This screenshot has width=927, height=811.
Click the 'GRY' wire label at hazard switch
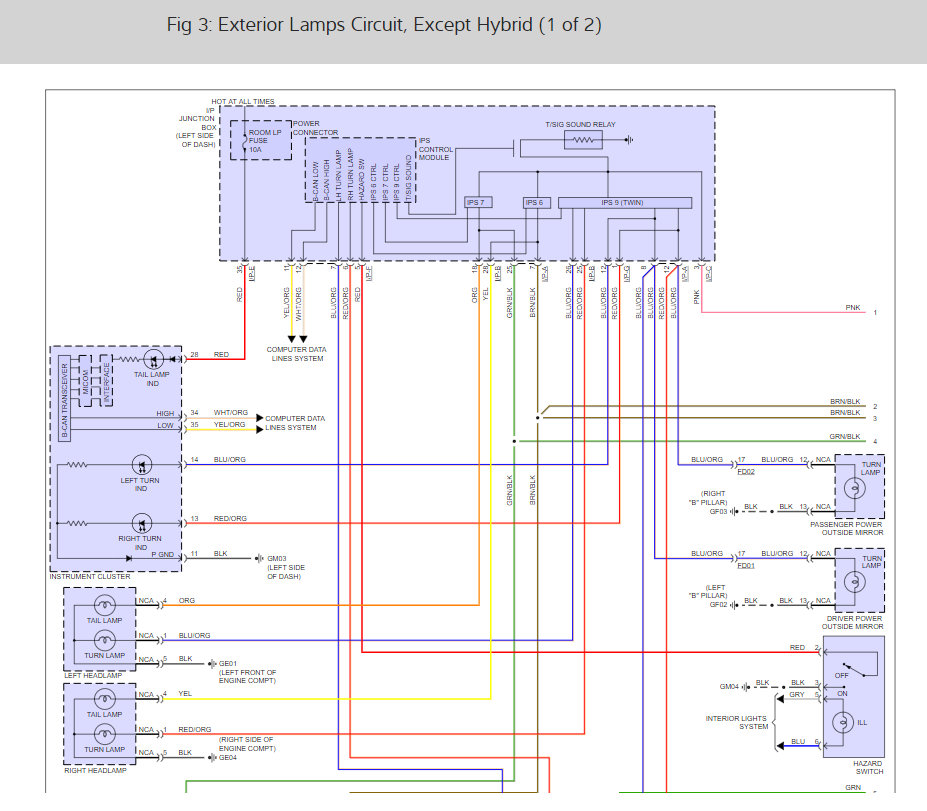[797, 695]
